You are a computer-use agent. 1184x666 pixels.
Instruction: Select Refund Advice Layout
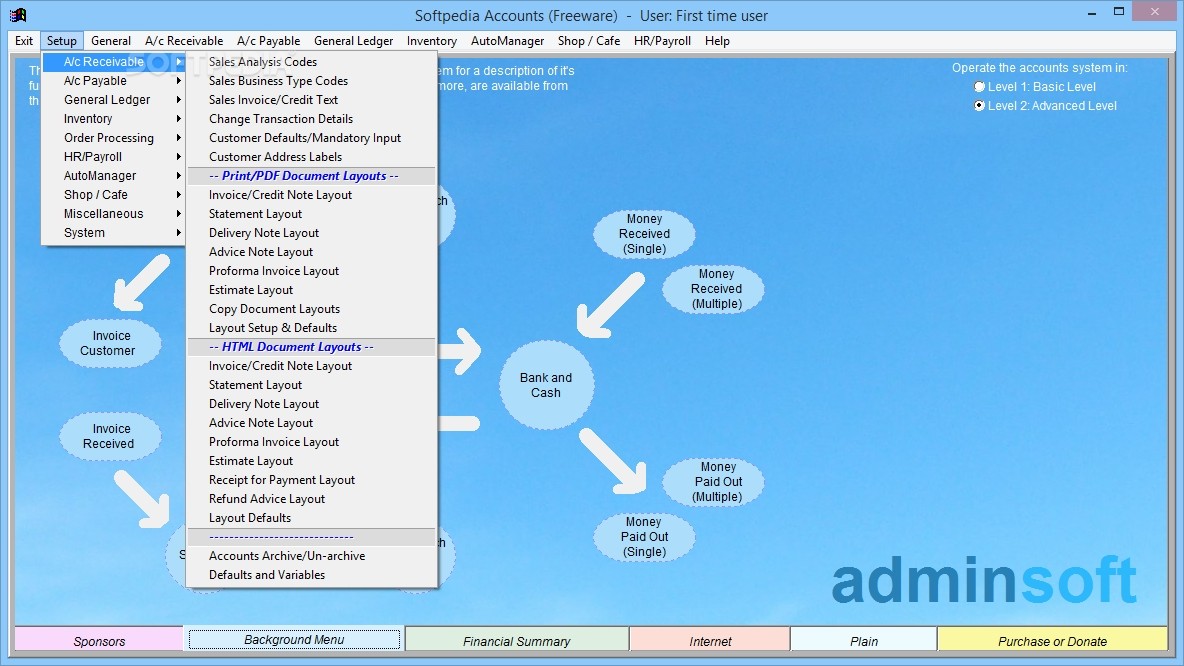311,498
